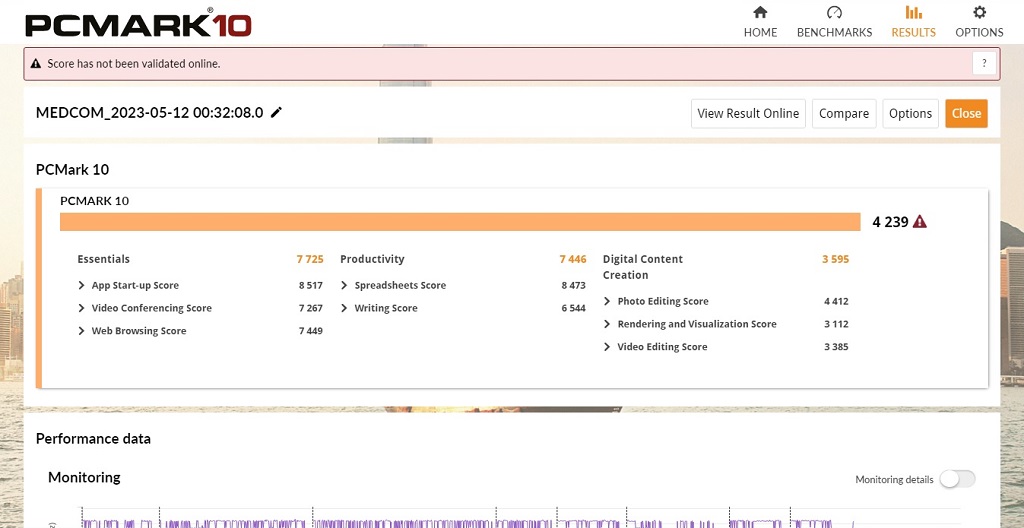
Task: Click the value 7 449
Action: (311, 331)
